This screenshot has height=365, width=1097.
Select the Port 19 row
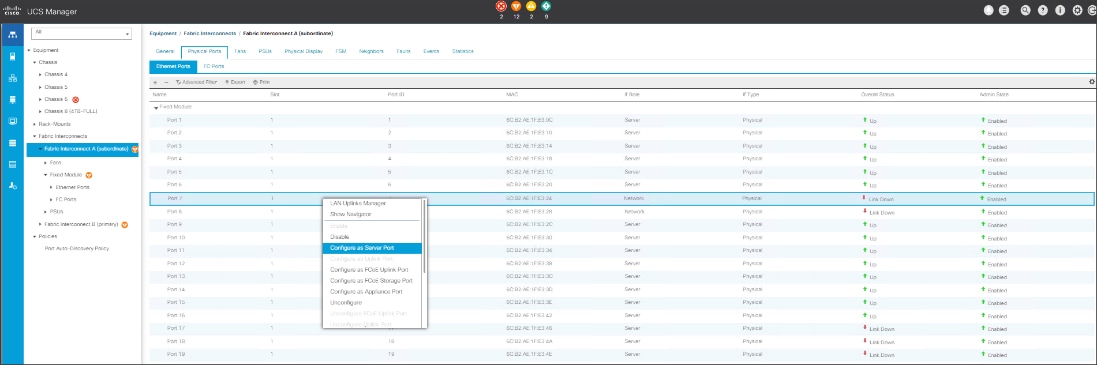(622, 355)
